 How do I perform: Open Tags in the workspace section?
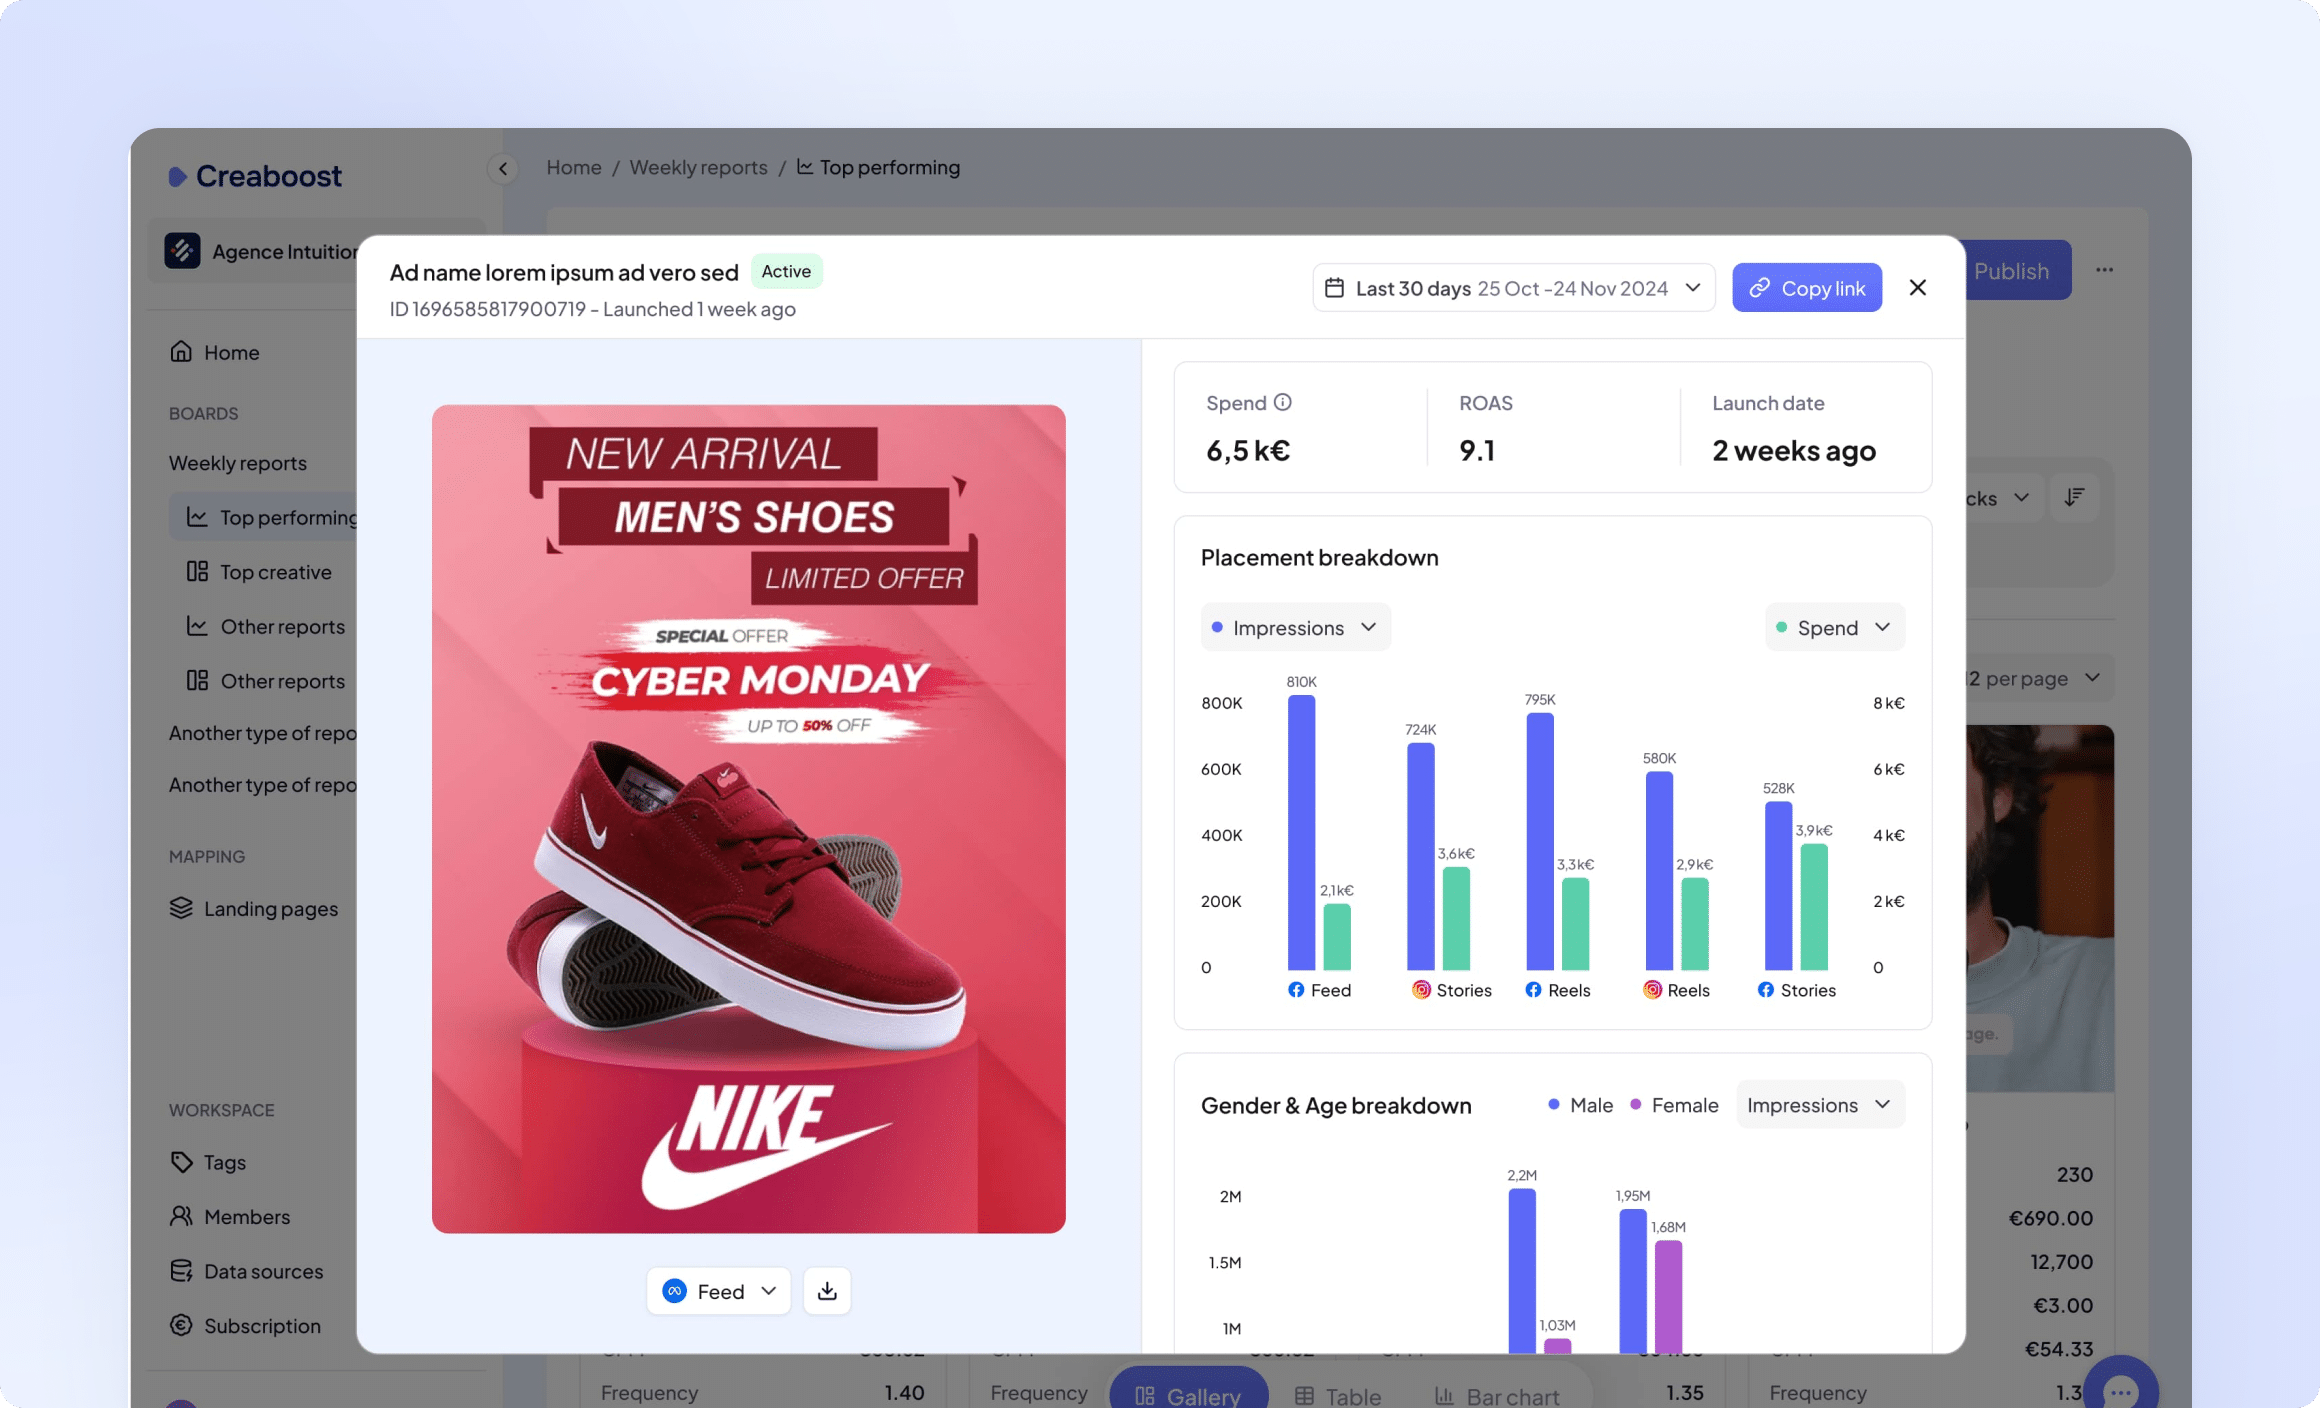tap(210, 1162)
